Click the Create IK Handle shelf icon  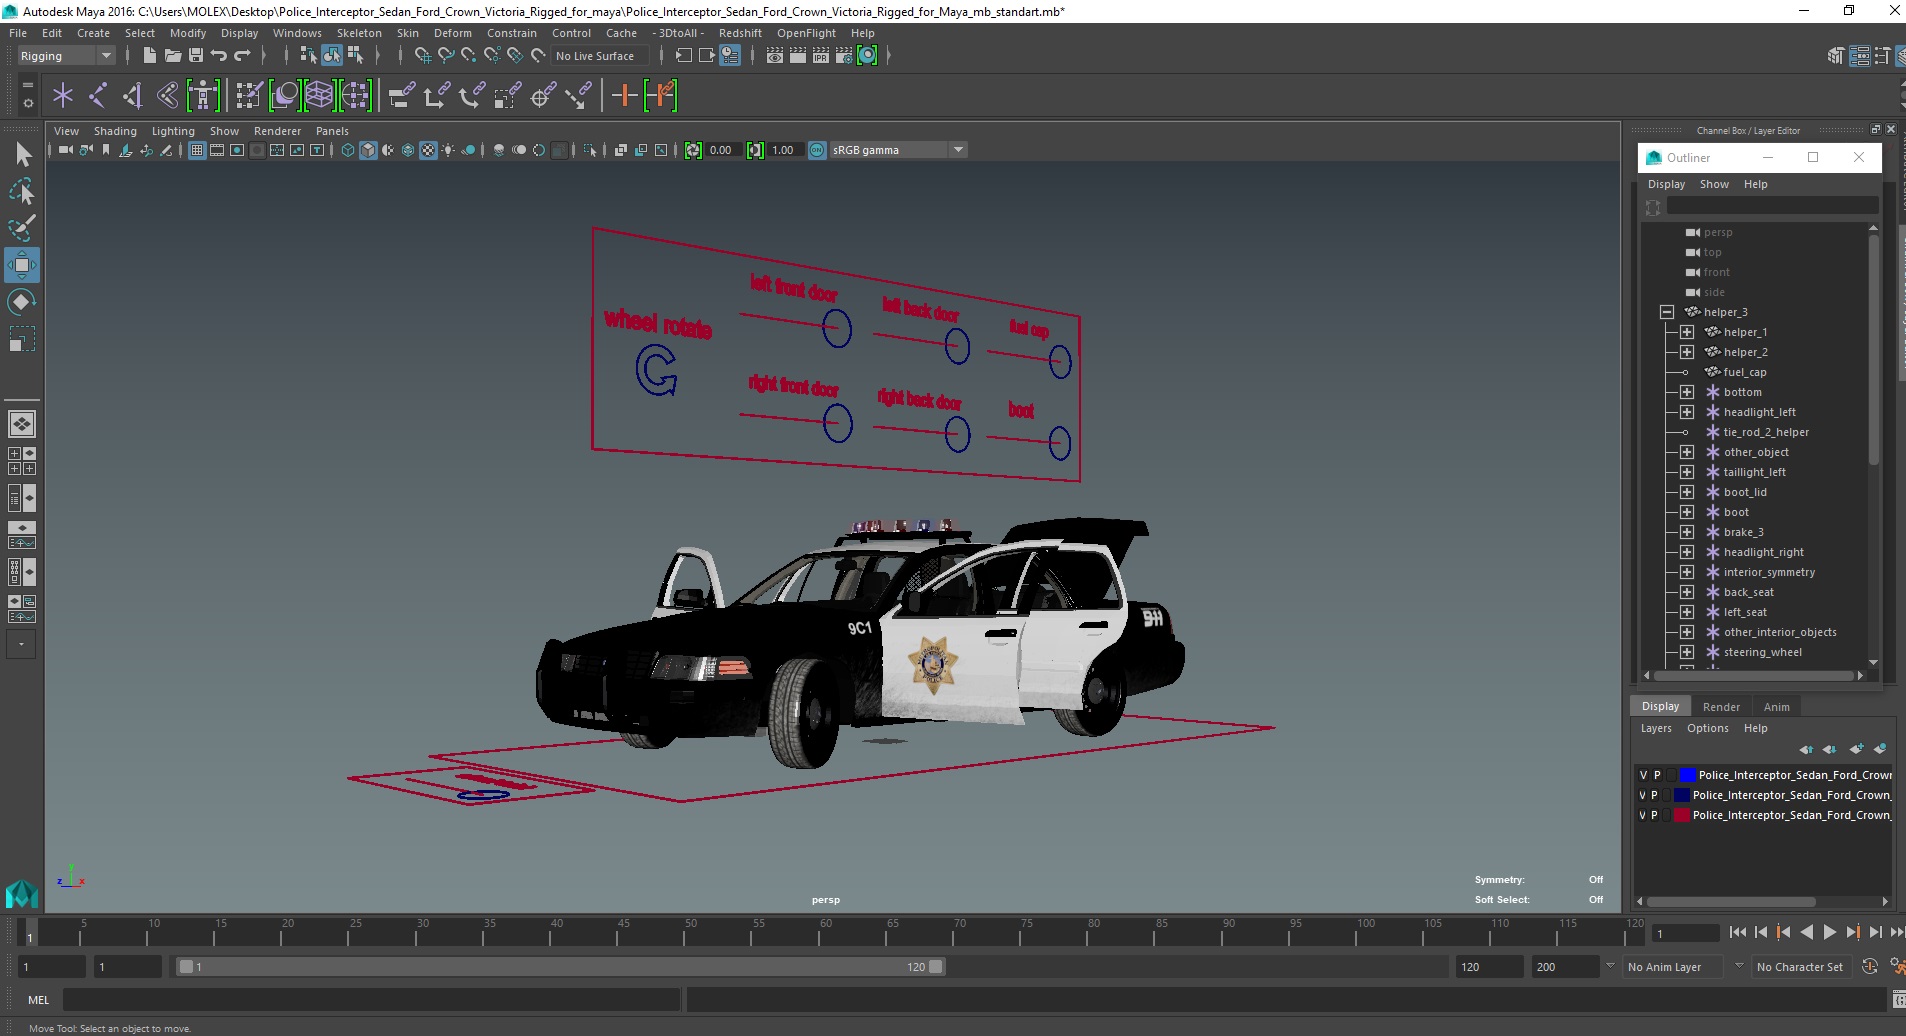(133, 96)
